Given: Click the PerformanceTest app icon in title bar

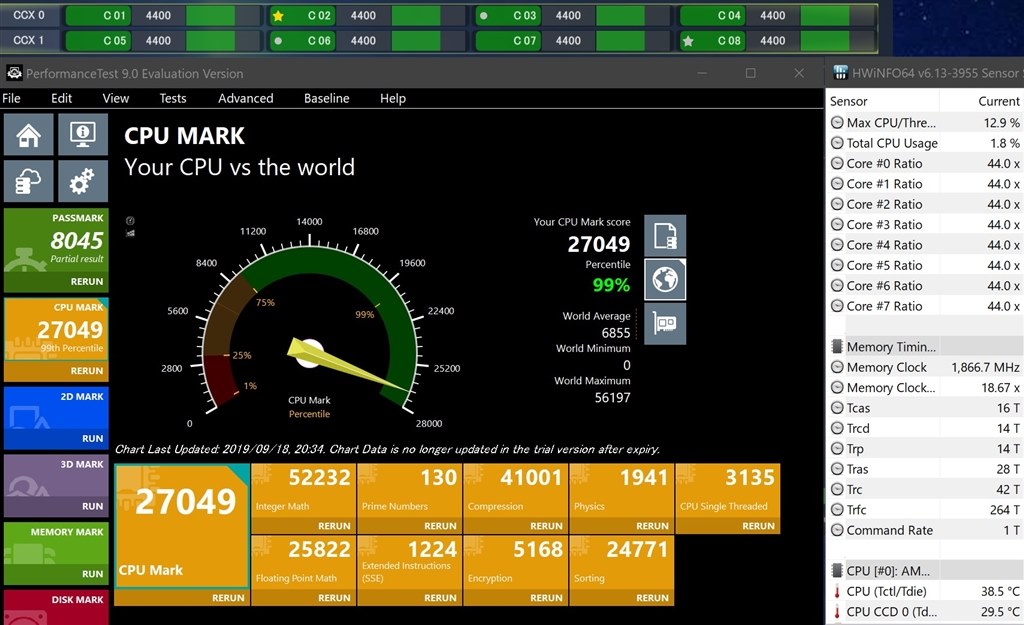Looking at the screenshot, I should [x=14, y=73].
